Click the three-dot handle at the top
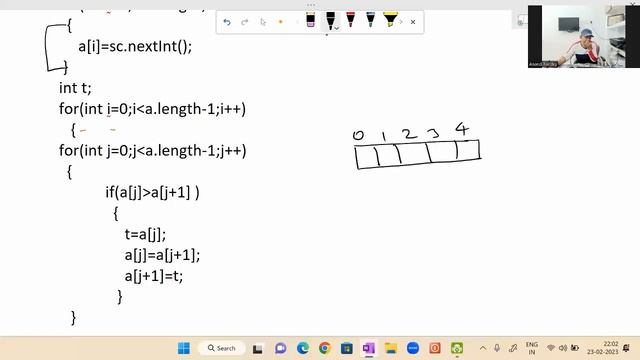Image resolution: width=640 pixels, height=360 pixels. point(311,5)
